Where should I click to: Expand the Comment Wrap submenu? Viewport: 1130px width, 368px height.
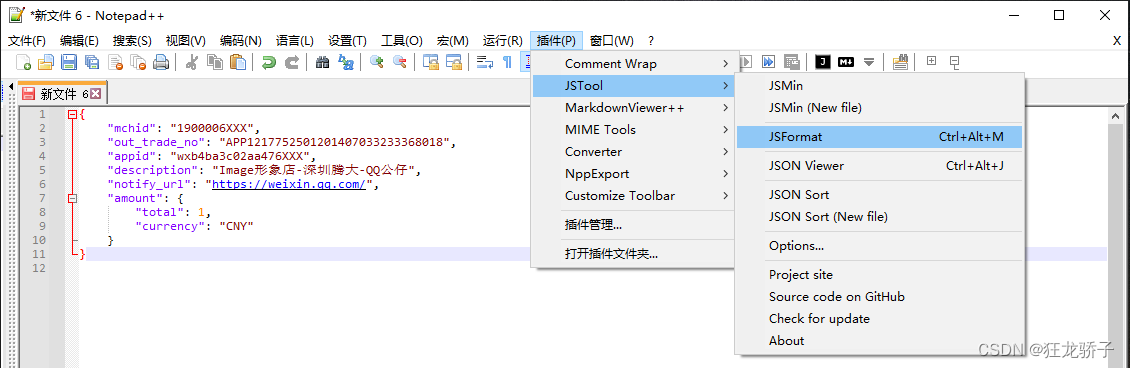[x=633, y=63]
